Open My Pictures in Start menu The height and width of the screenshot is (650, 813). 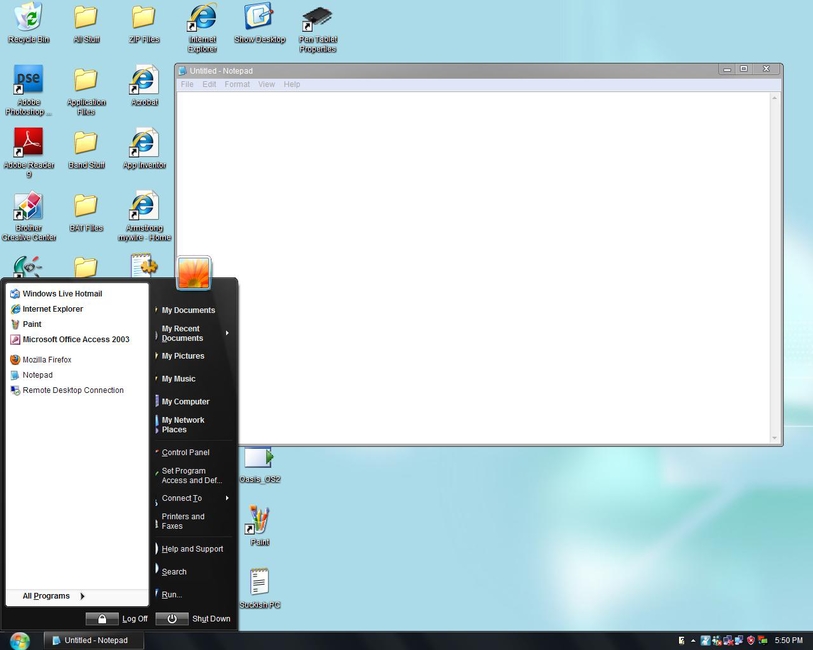tap(193, 356)
